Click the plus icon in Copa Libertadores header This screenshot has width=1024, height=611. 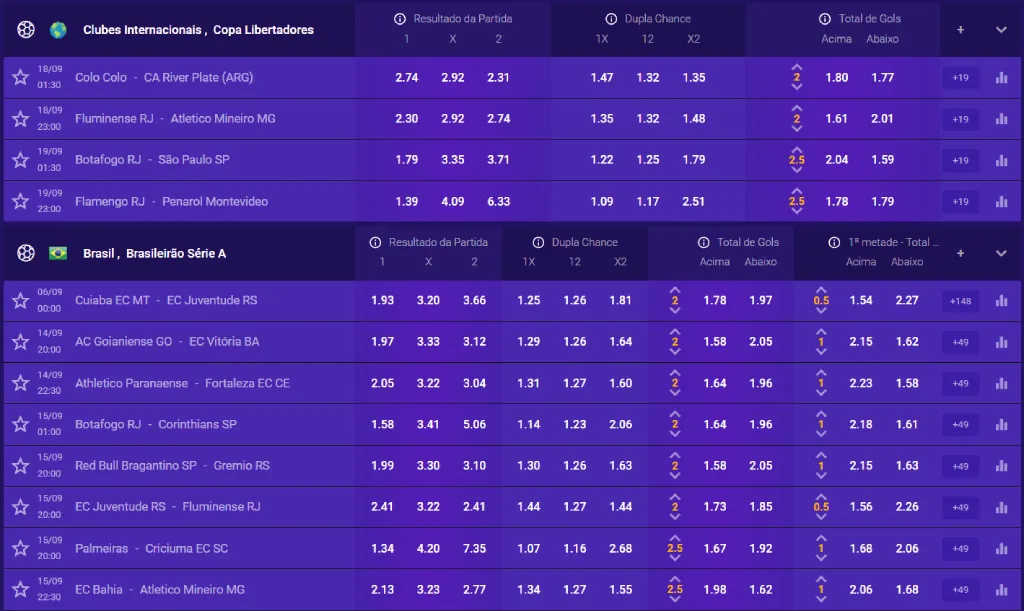click(960, 30)
